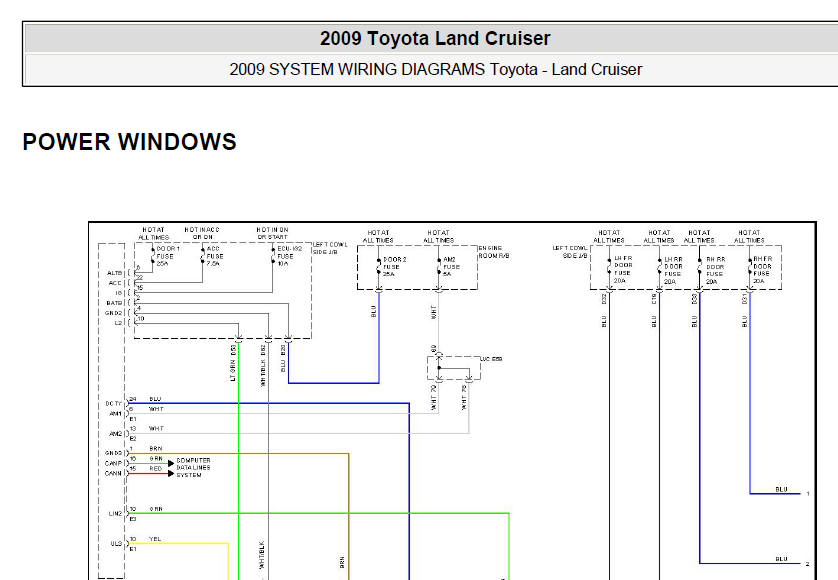Click the "CANN" pin label
The width and height of the screenshot is (838, 580).
click(113, 473)
